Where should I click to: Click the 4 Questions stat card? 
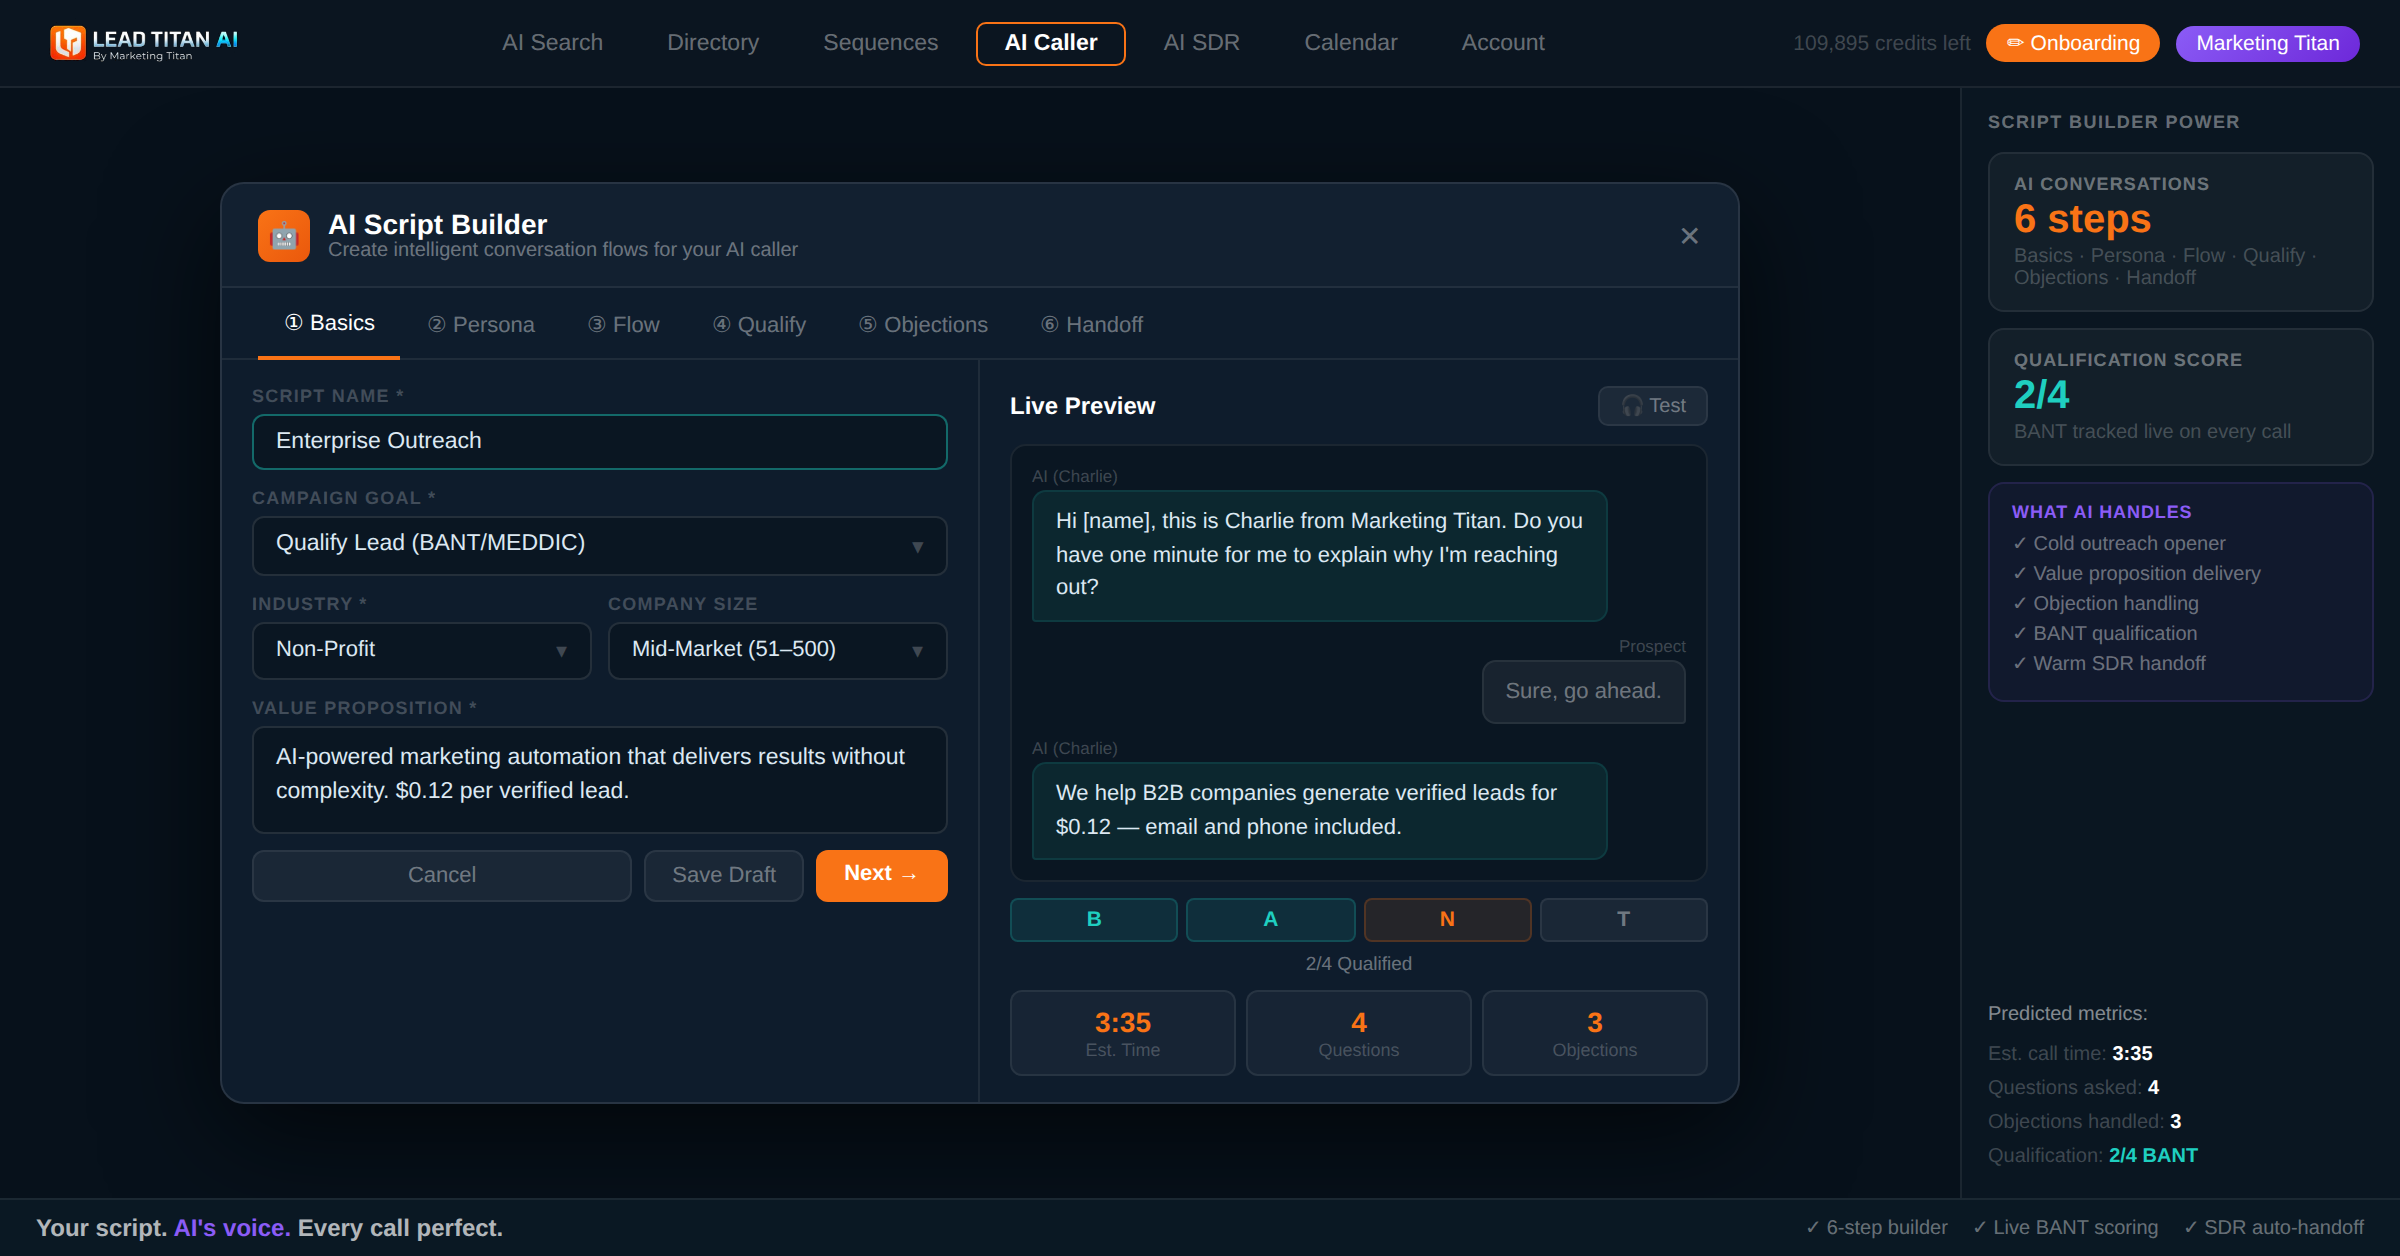1359,1033
